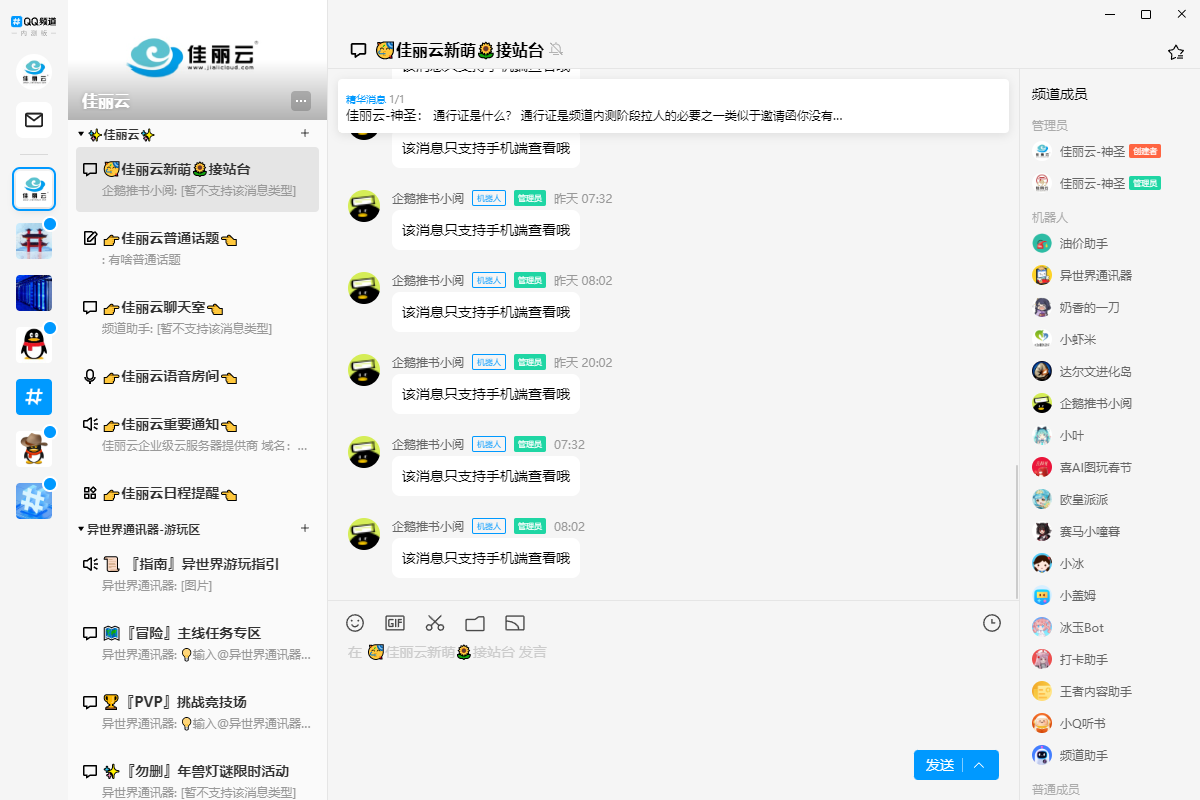Open the light blue hash guild icon

[34, 501]
